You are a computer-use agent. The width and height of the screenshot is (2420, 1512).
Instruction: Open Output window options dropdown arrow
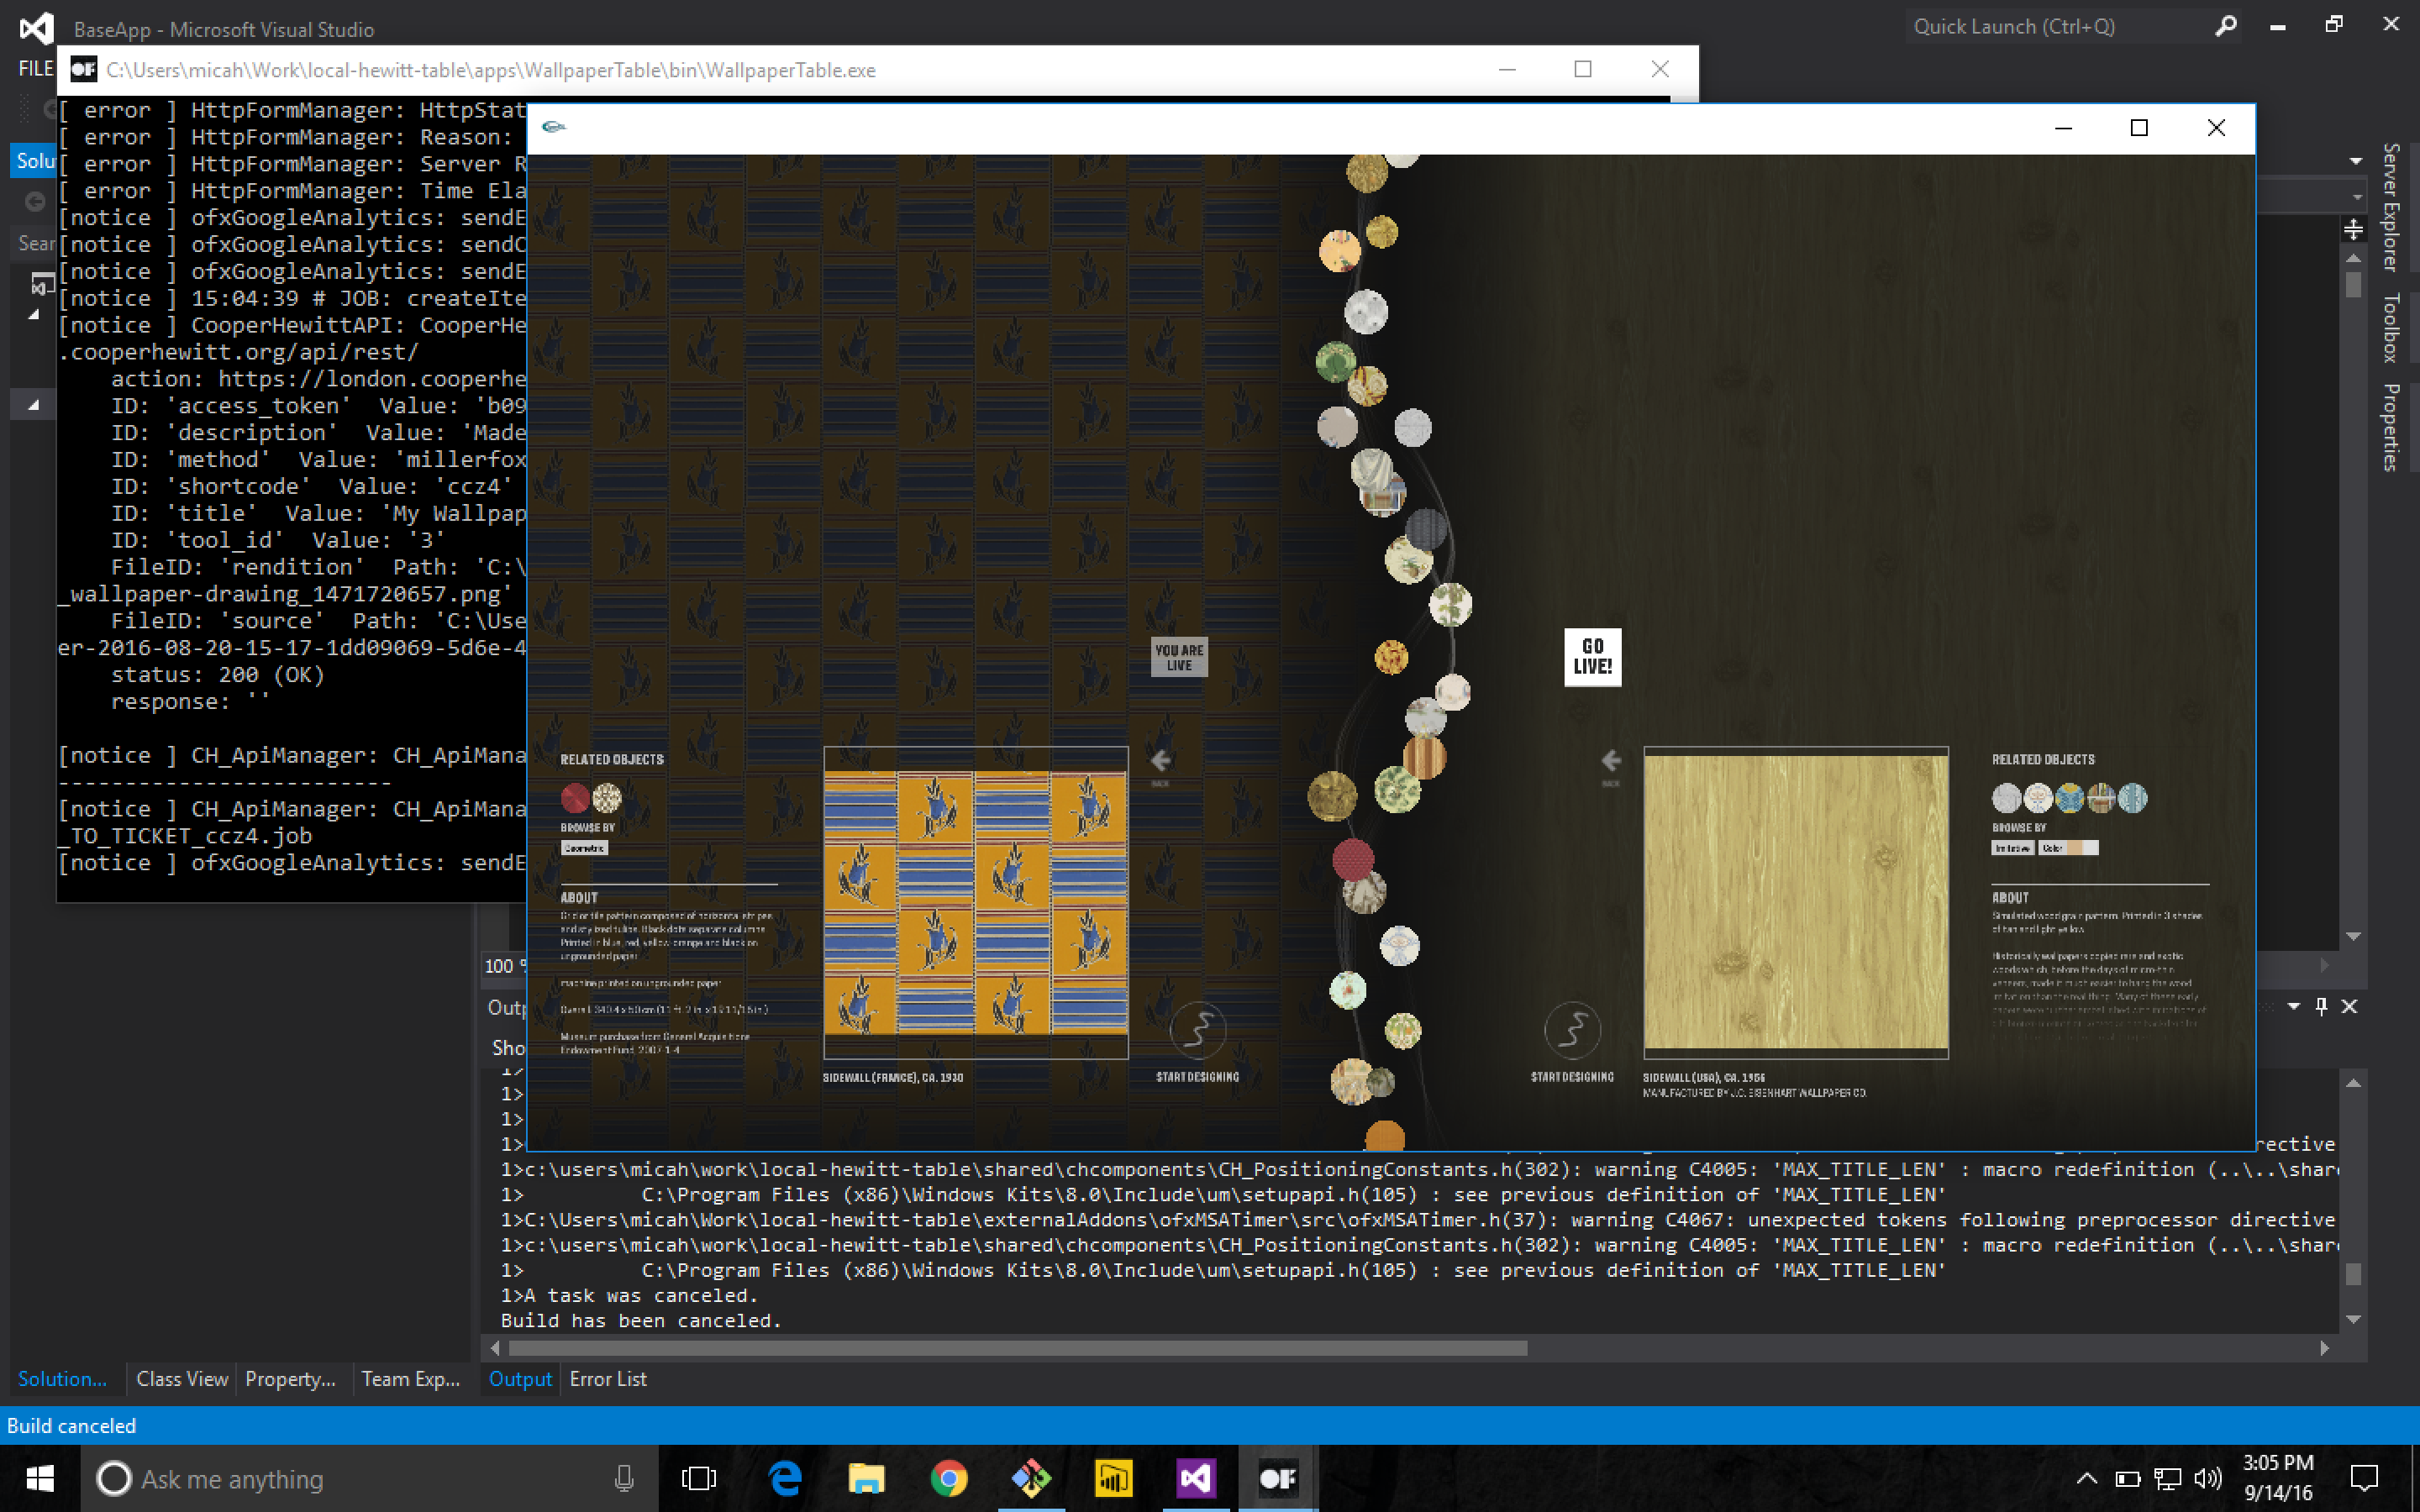tap(2294, 1007)
